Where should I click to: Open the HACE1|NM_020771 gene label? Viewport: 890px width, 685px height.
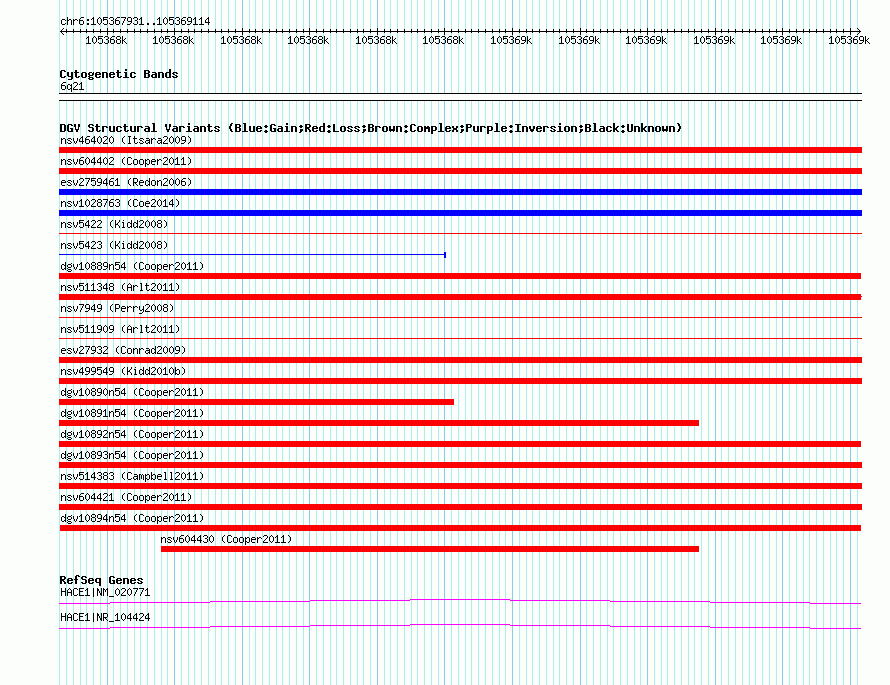click(x=105, y=592)
